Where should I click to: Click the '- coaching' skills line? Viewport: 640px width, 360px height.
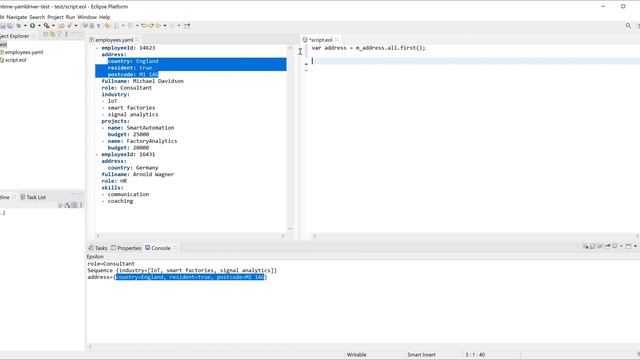tap(117, 201)
